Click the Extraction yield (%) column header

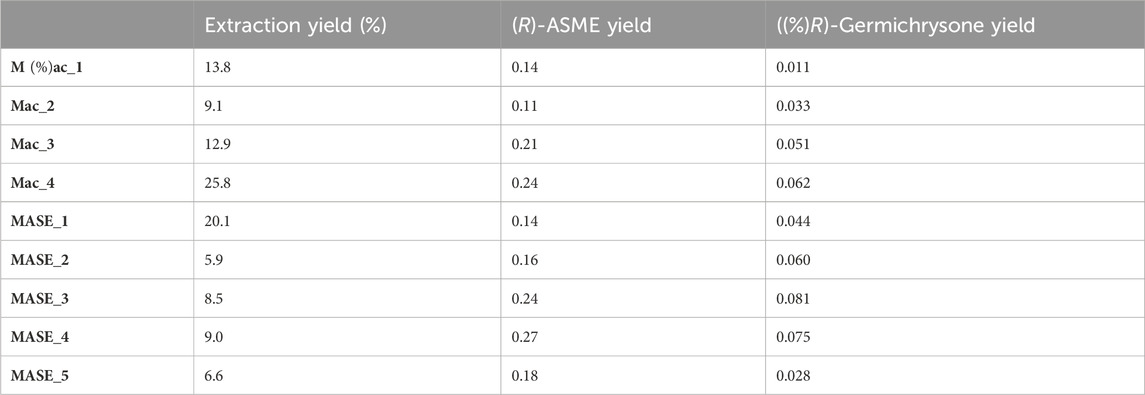[295, 25]
